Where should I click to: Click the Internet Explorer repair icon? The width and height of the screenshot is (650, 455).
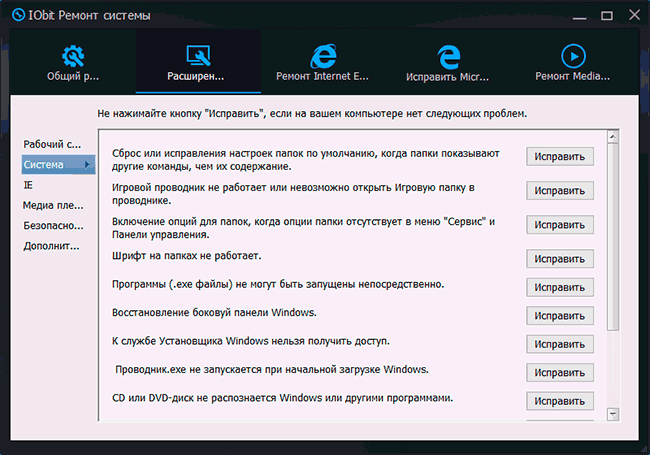tap(323, 56)
